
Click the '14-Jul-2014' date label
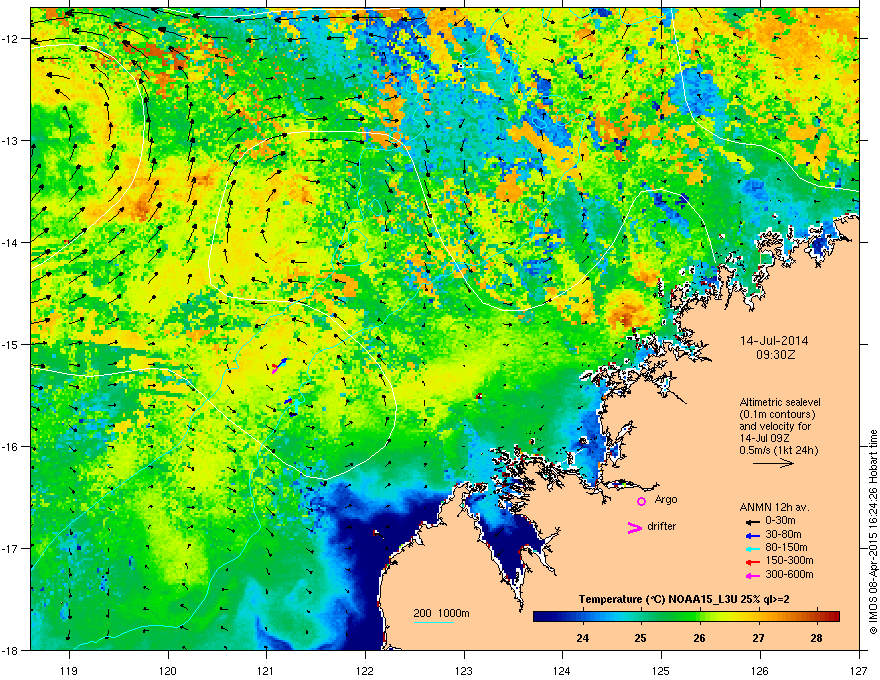click(x=774, y=341)
